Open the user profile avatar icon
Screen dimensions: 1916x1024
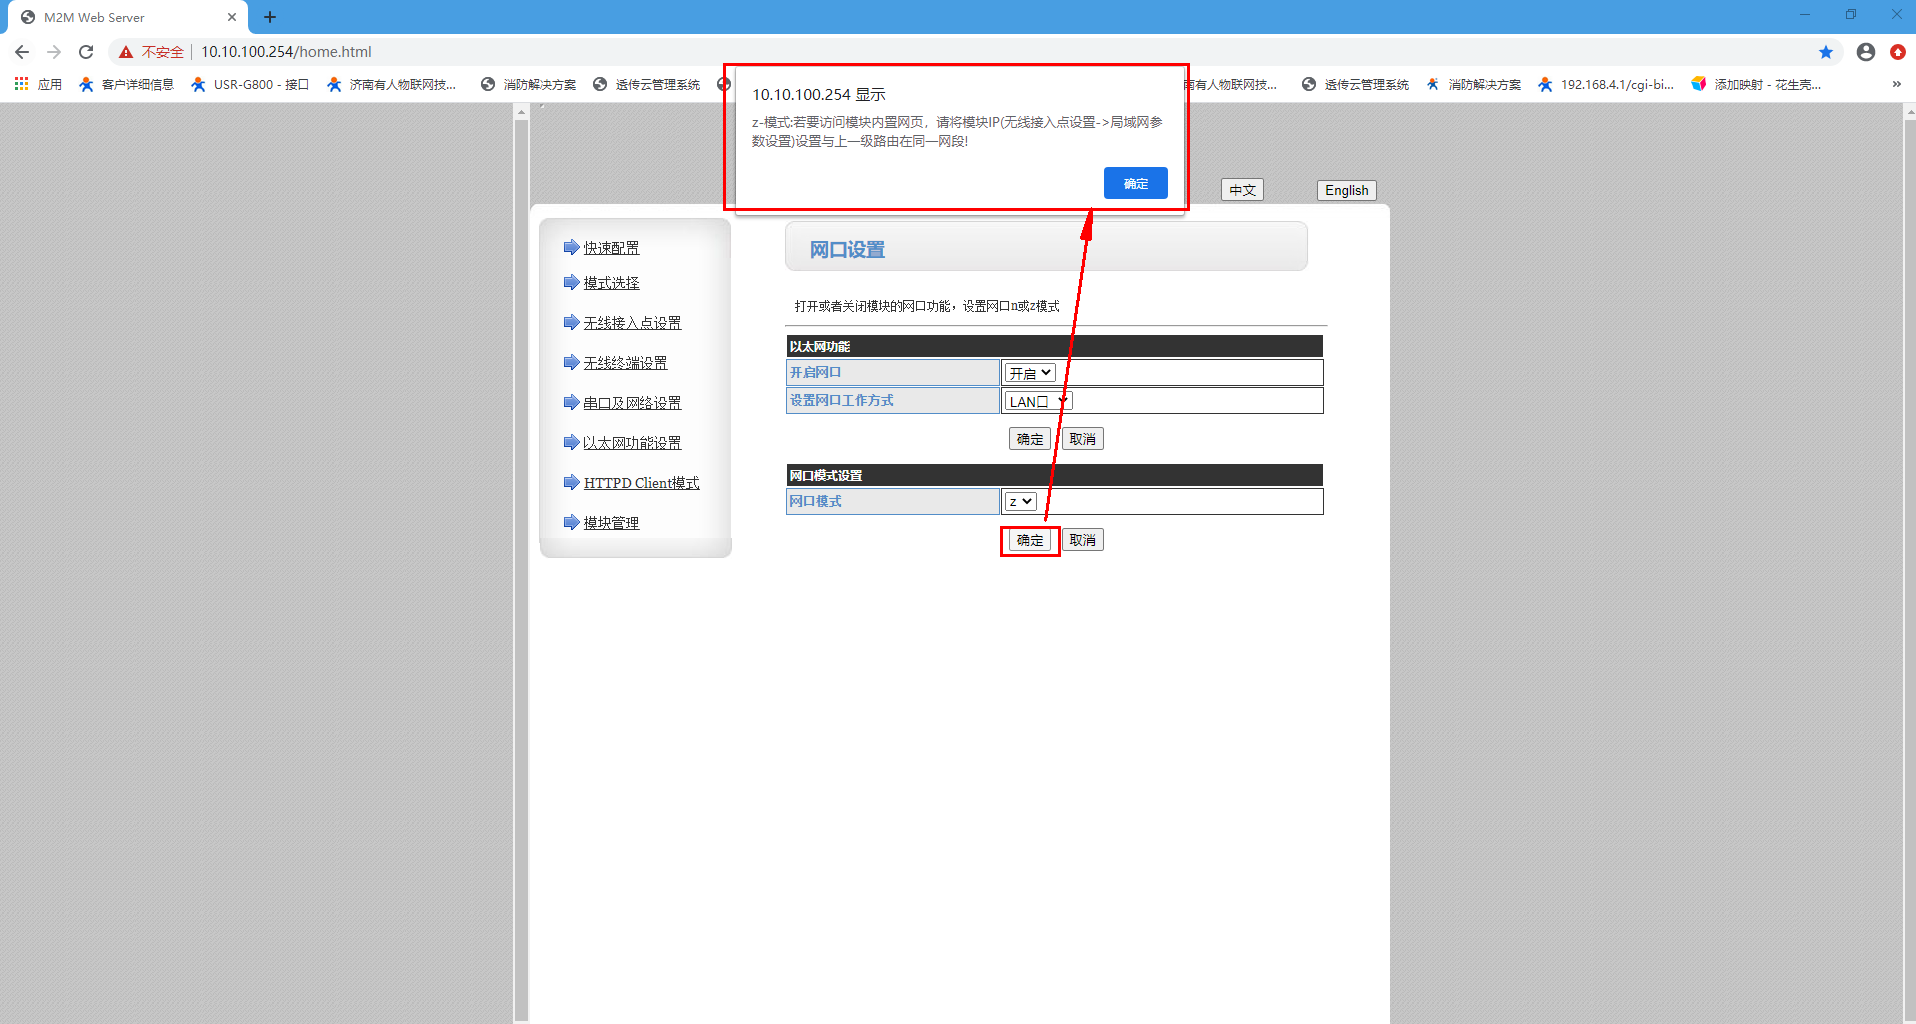1865,52
